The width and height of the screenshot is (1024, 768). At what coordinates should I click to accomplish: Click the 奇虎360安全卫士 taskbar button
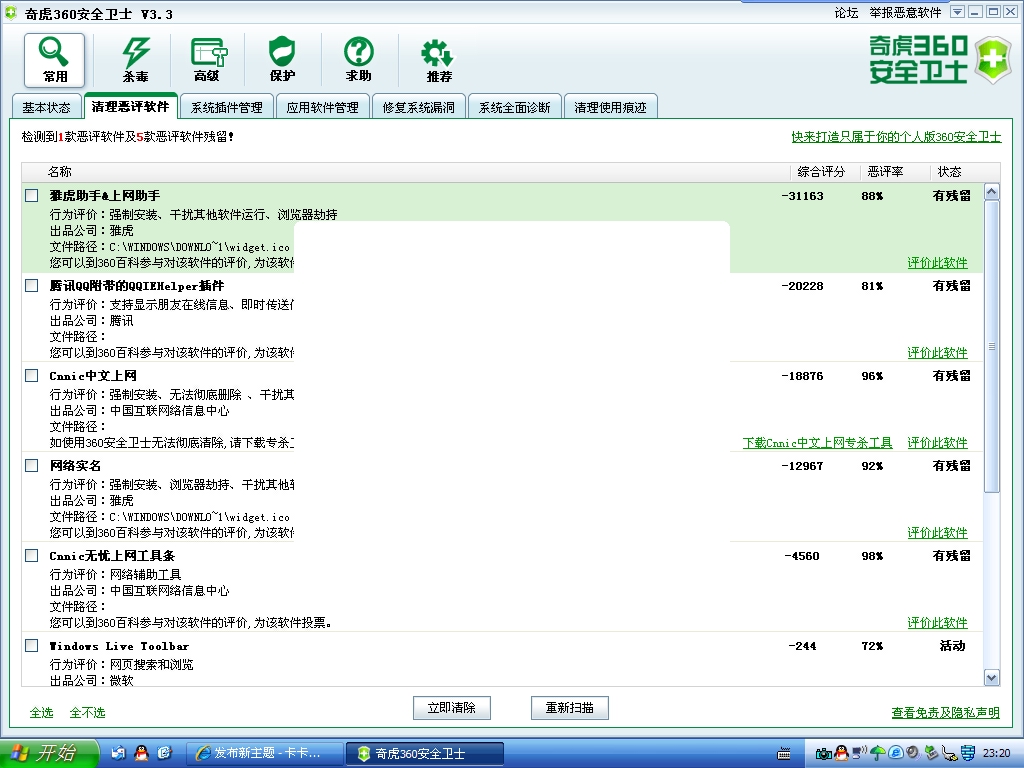coord(424,753)
